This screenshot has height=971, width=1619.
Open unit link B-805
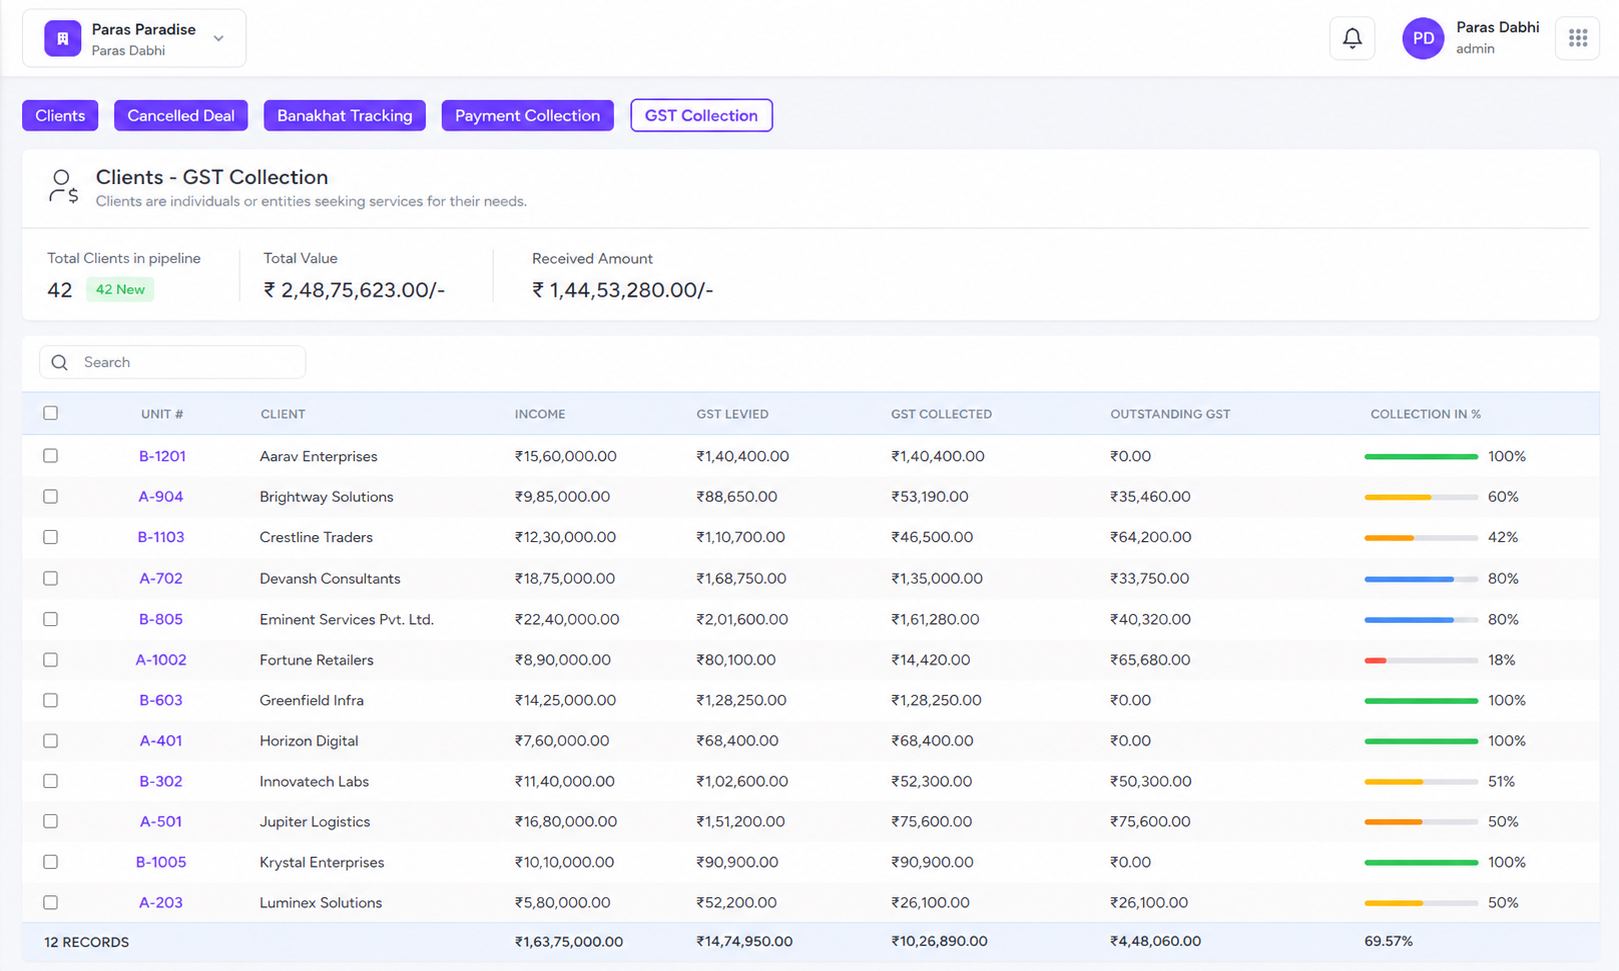[x=161, y=619]
